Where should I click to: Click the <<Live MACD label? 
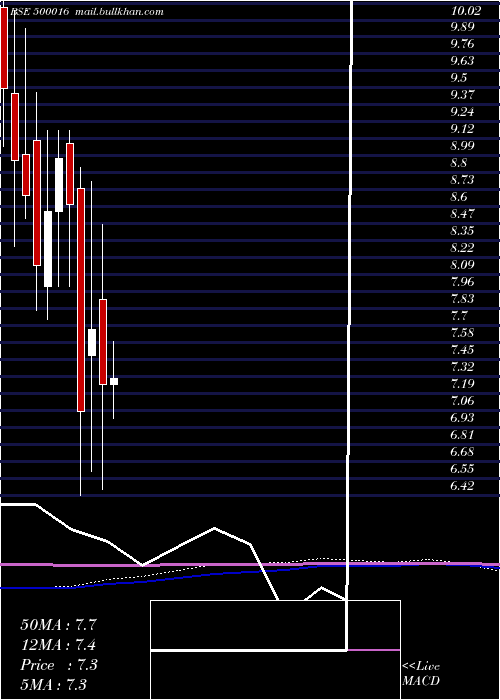(x=421, y=673)
